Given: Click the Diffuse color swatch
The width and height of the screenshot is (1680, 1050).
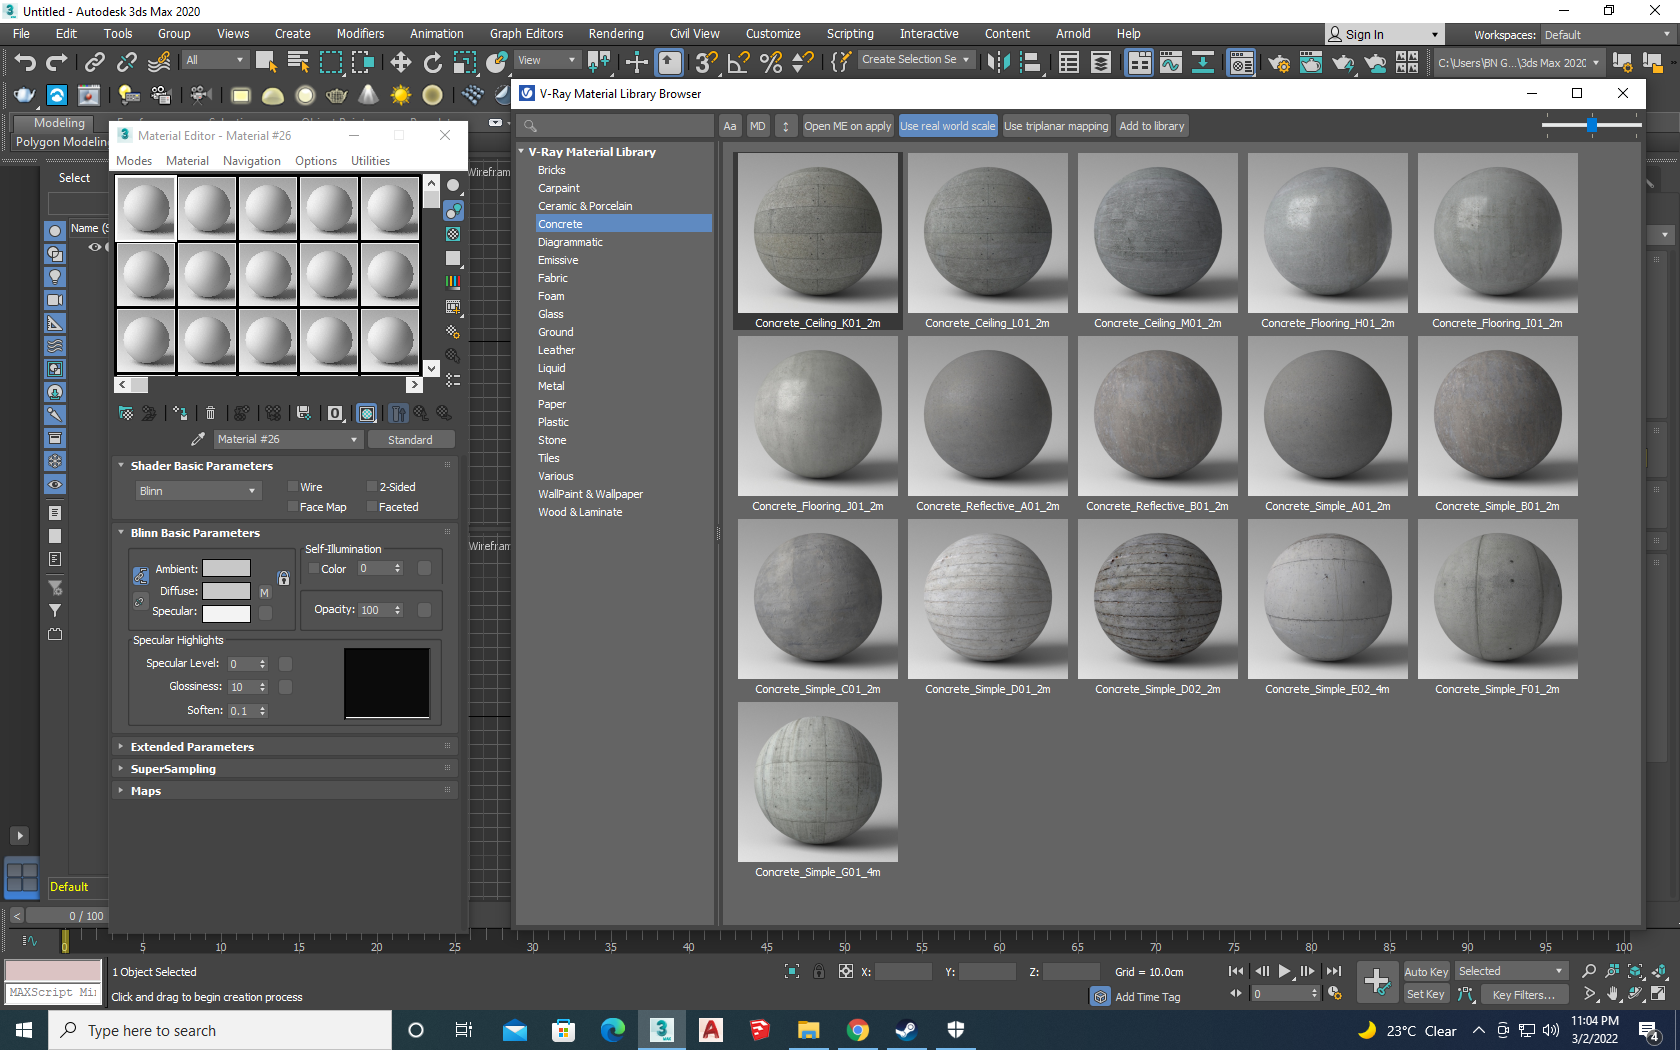Looking at the screenshot, I should 227,591.
